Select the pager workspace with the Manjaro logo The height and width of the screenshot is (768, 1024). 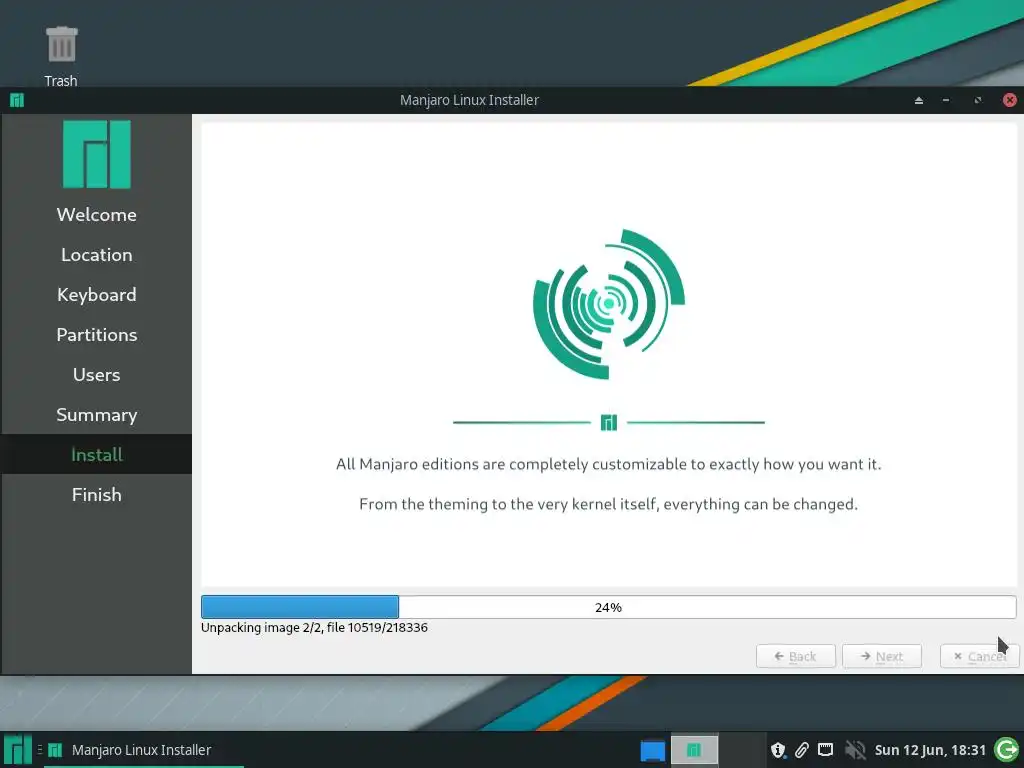tap(695, 750)
